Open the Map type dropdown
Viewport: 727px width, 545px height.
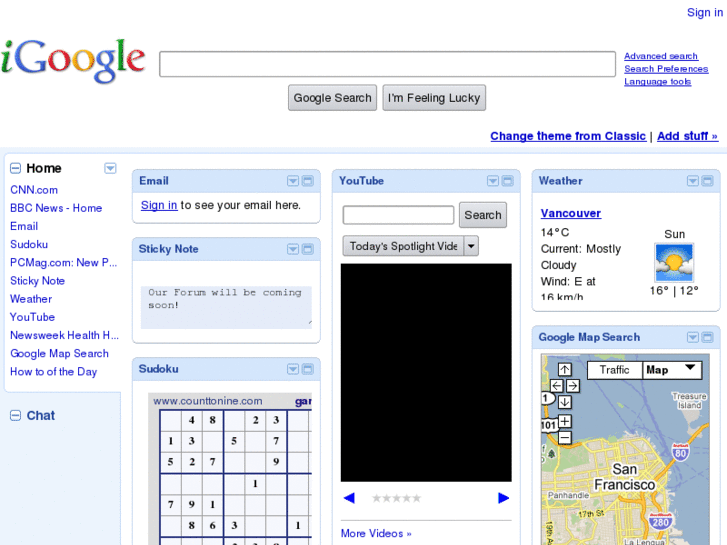pos(673,370)
